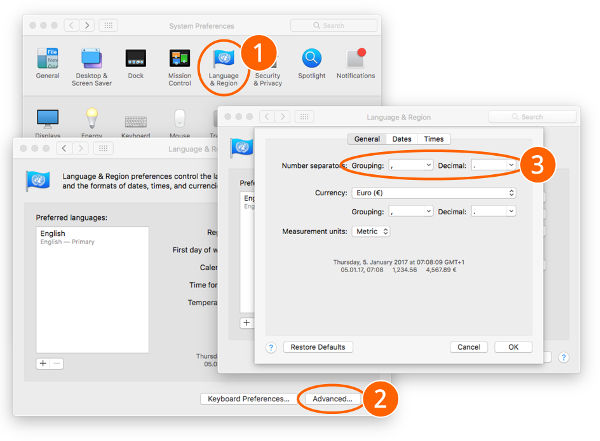
Task: Switch to the Times tab
Action: [x=434, y=139]
